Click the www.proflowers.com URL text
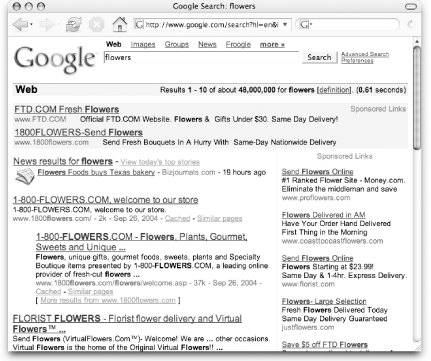The height and width of the screenshot is (361, 431). [316, 198]
